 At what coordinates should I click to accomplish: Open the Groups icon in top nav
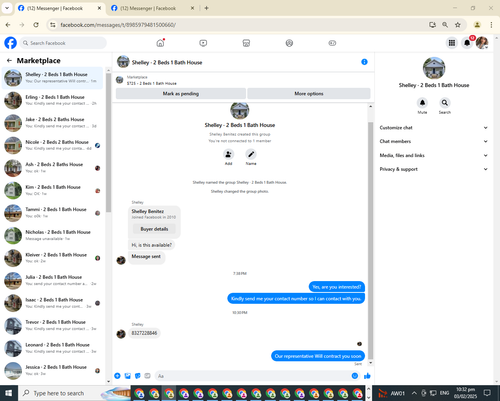(289, 43)
